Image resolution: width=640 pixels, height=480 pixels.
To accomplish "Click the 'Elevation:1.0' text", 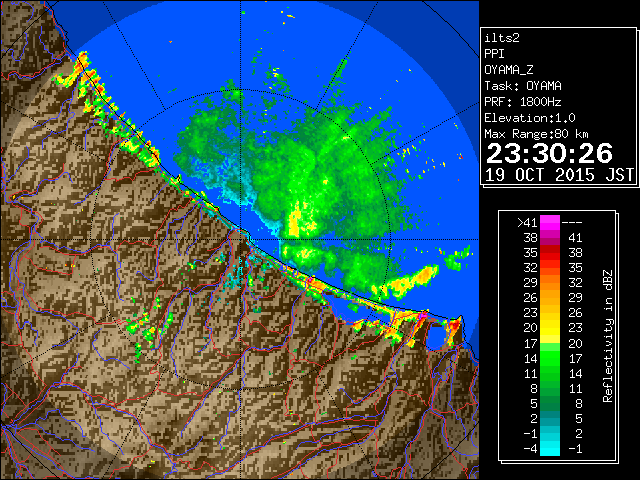I will click(530, 118).
